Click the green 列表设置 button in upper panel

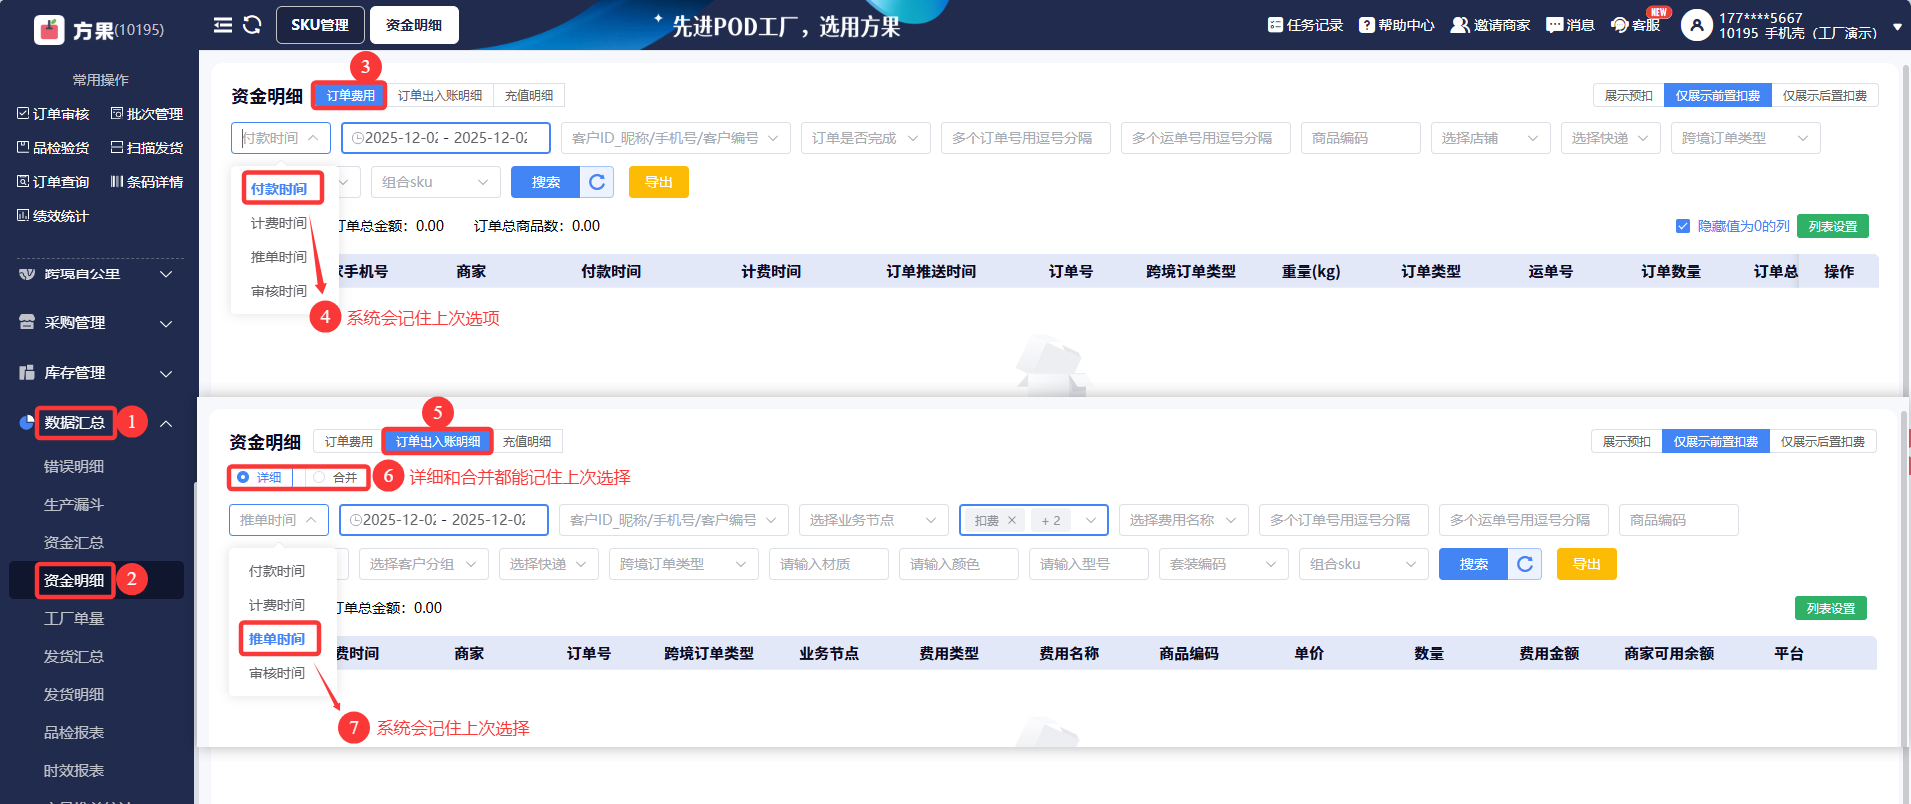click(1832, 226)
